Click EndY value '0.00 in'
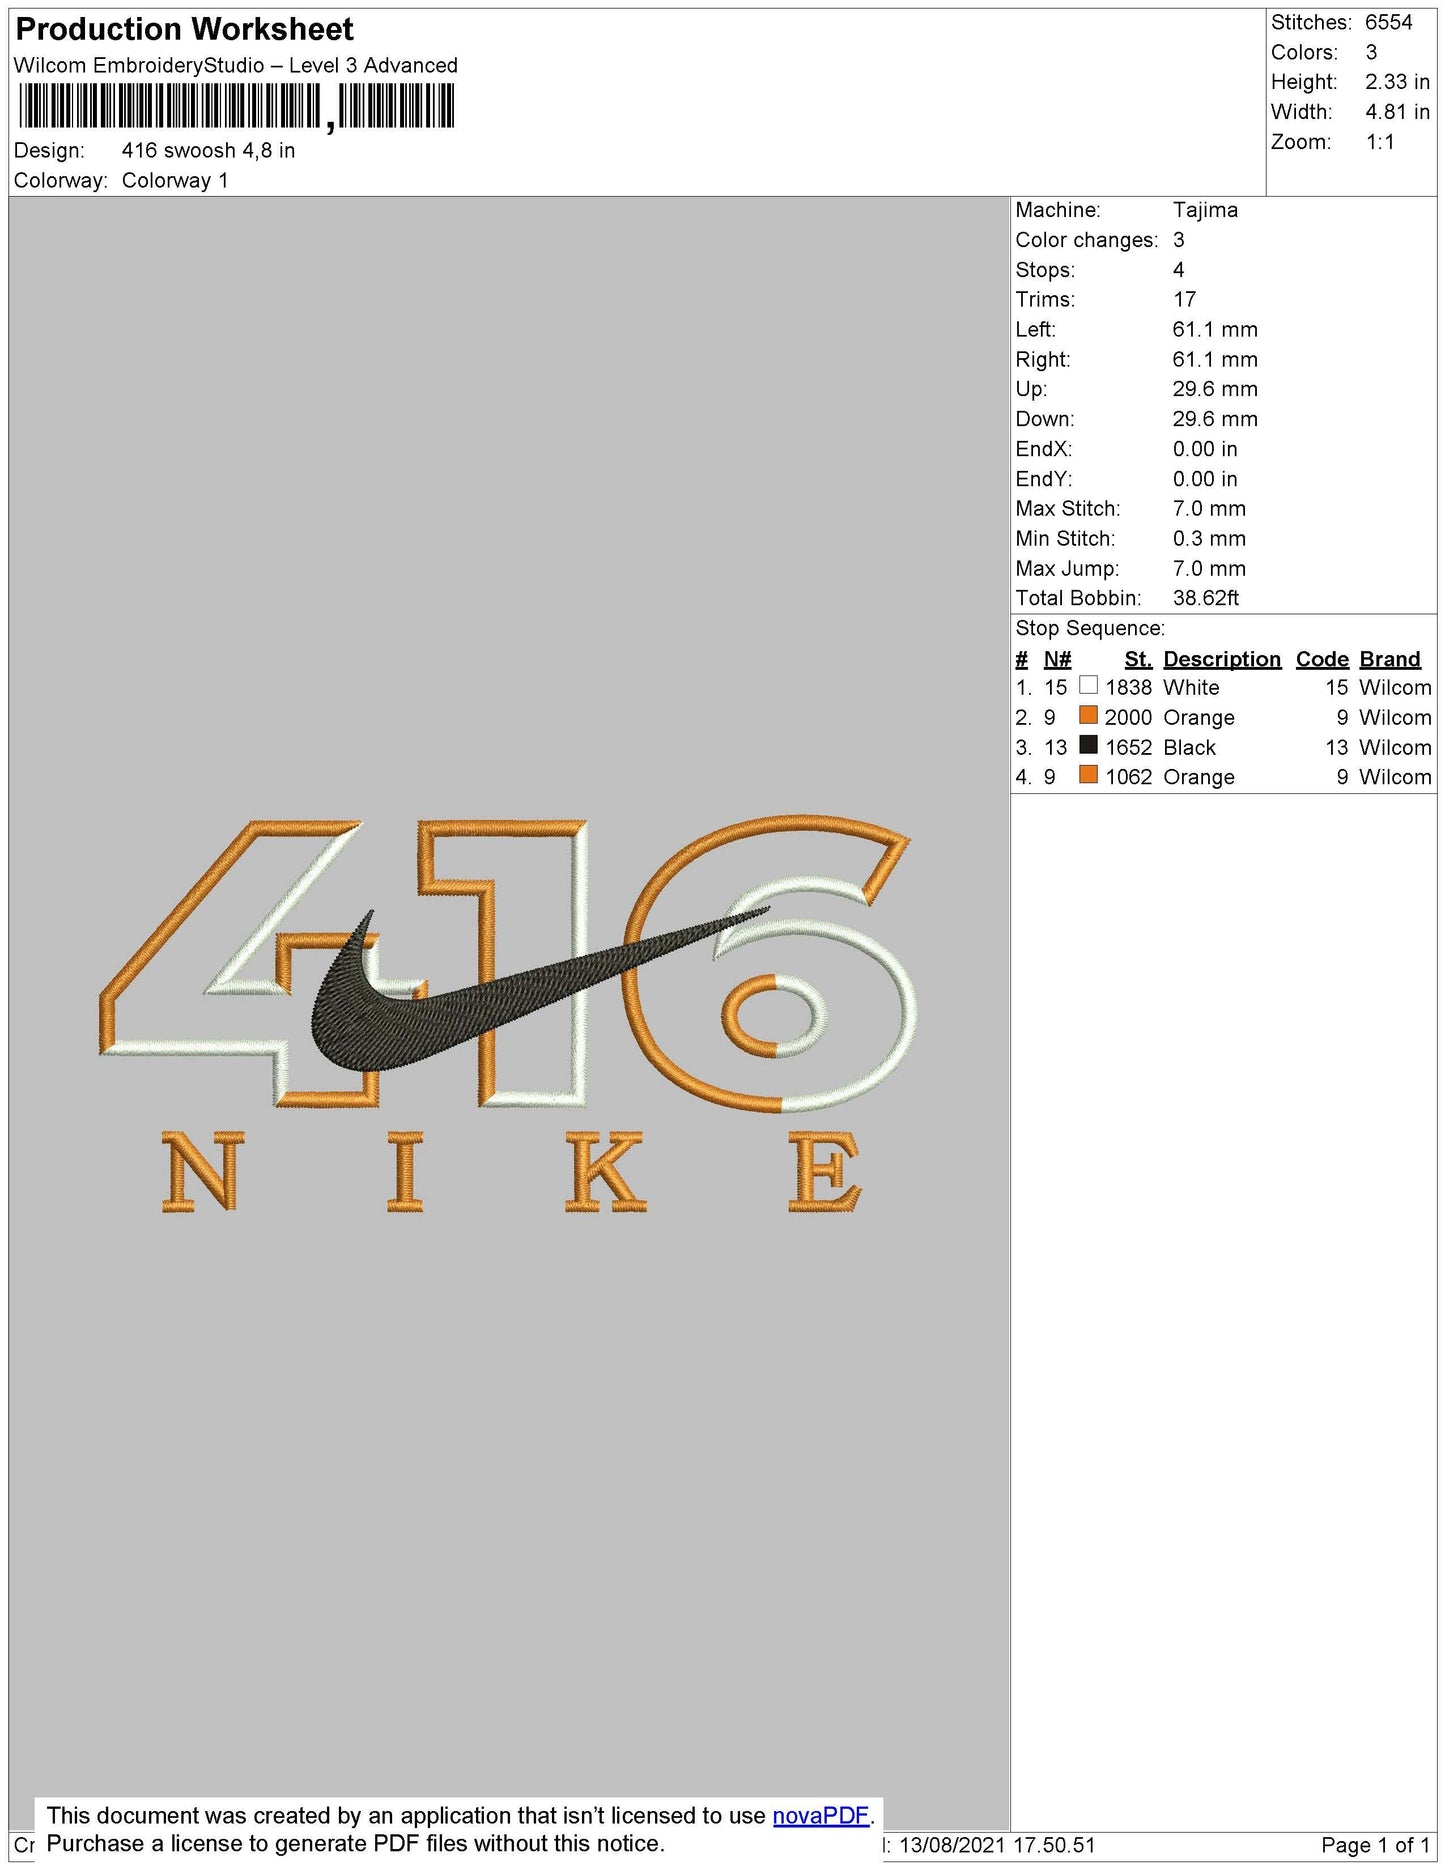 (1205, 479)
